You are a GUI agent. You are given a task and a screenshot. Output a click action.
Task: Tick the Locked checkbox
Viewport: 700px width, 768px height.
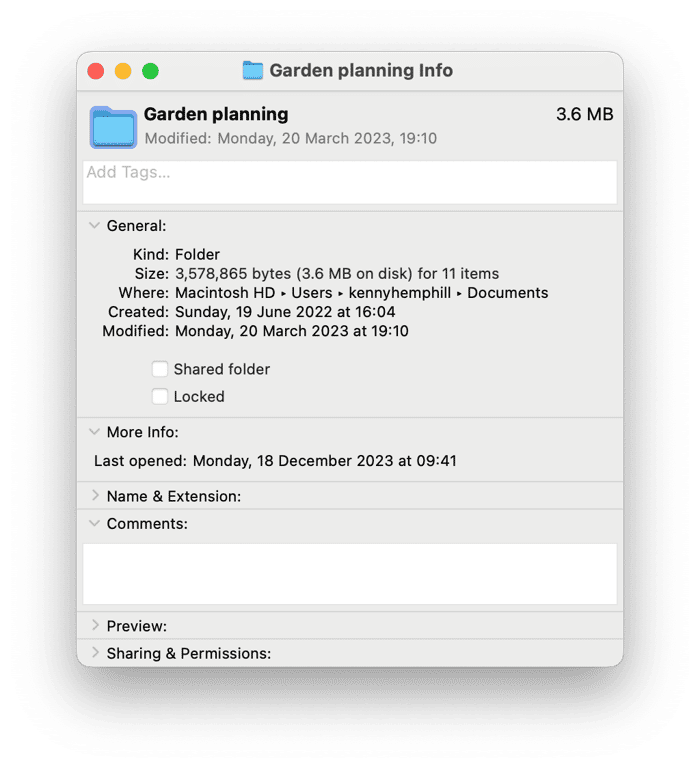[160, 397]
